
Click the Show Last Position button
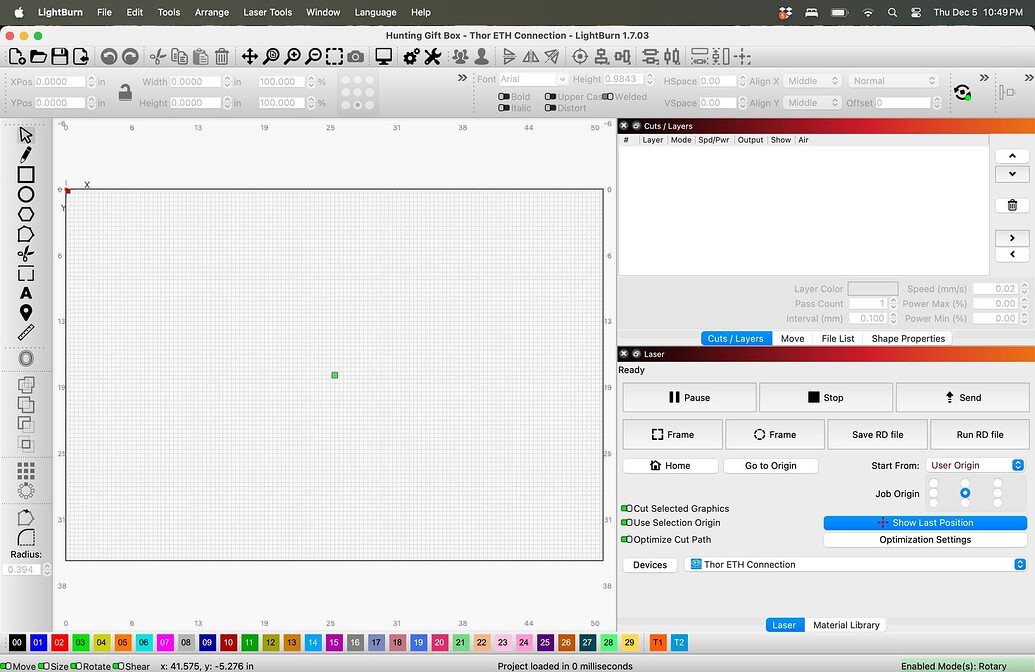tap(924, 522)
